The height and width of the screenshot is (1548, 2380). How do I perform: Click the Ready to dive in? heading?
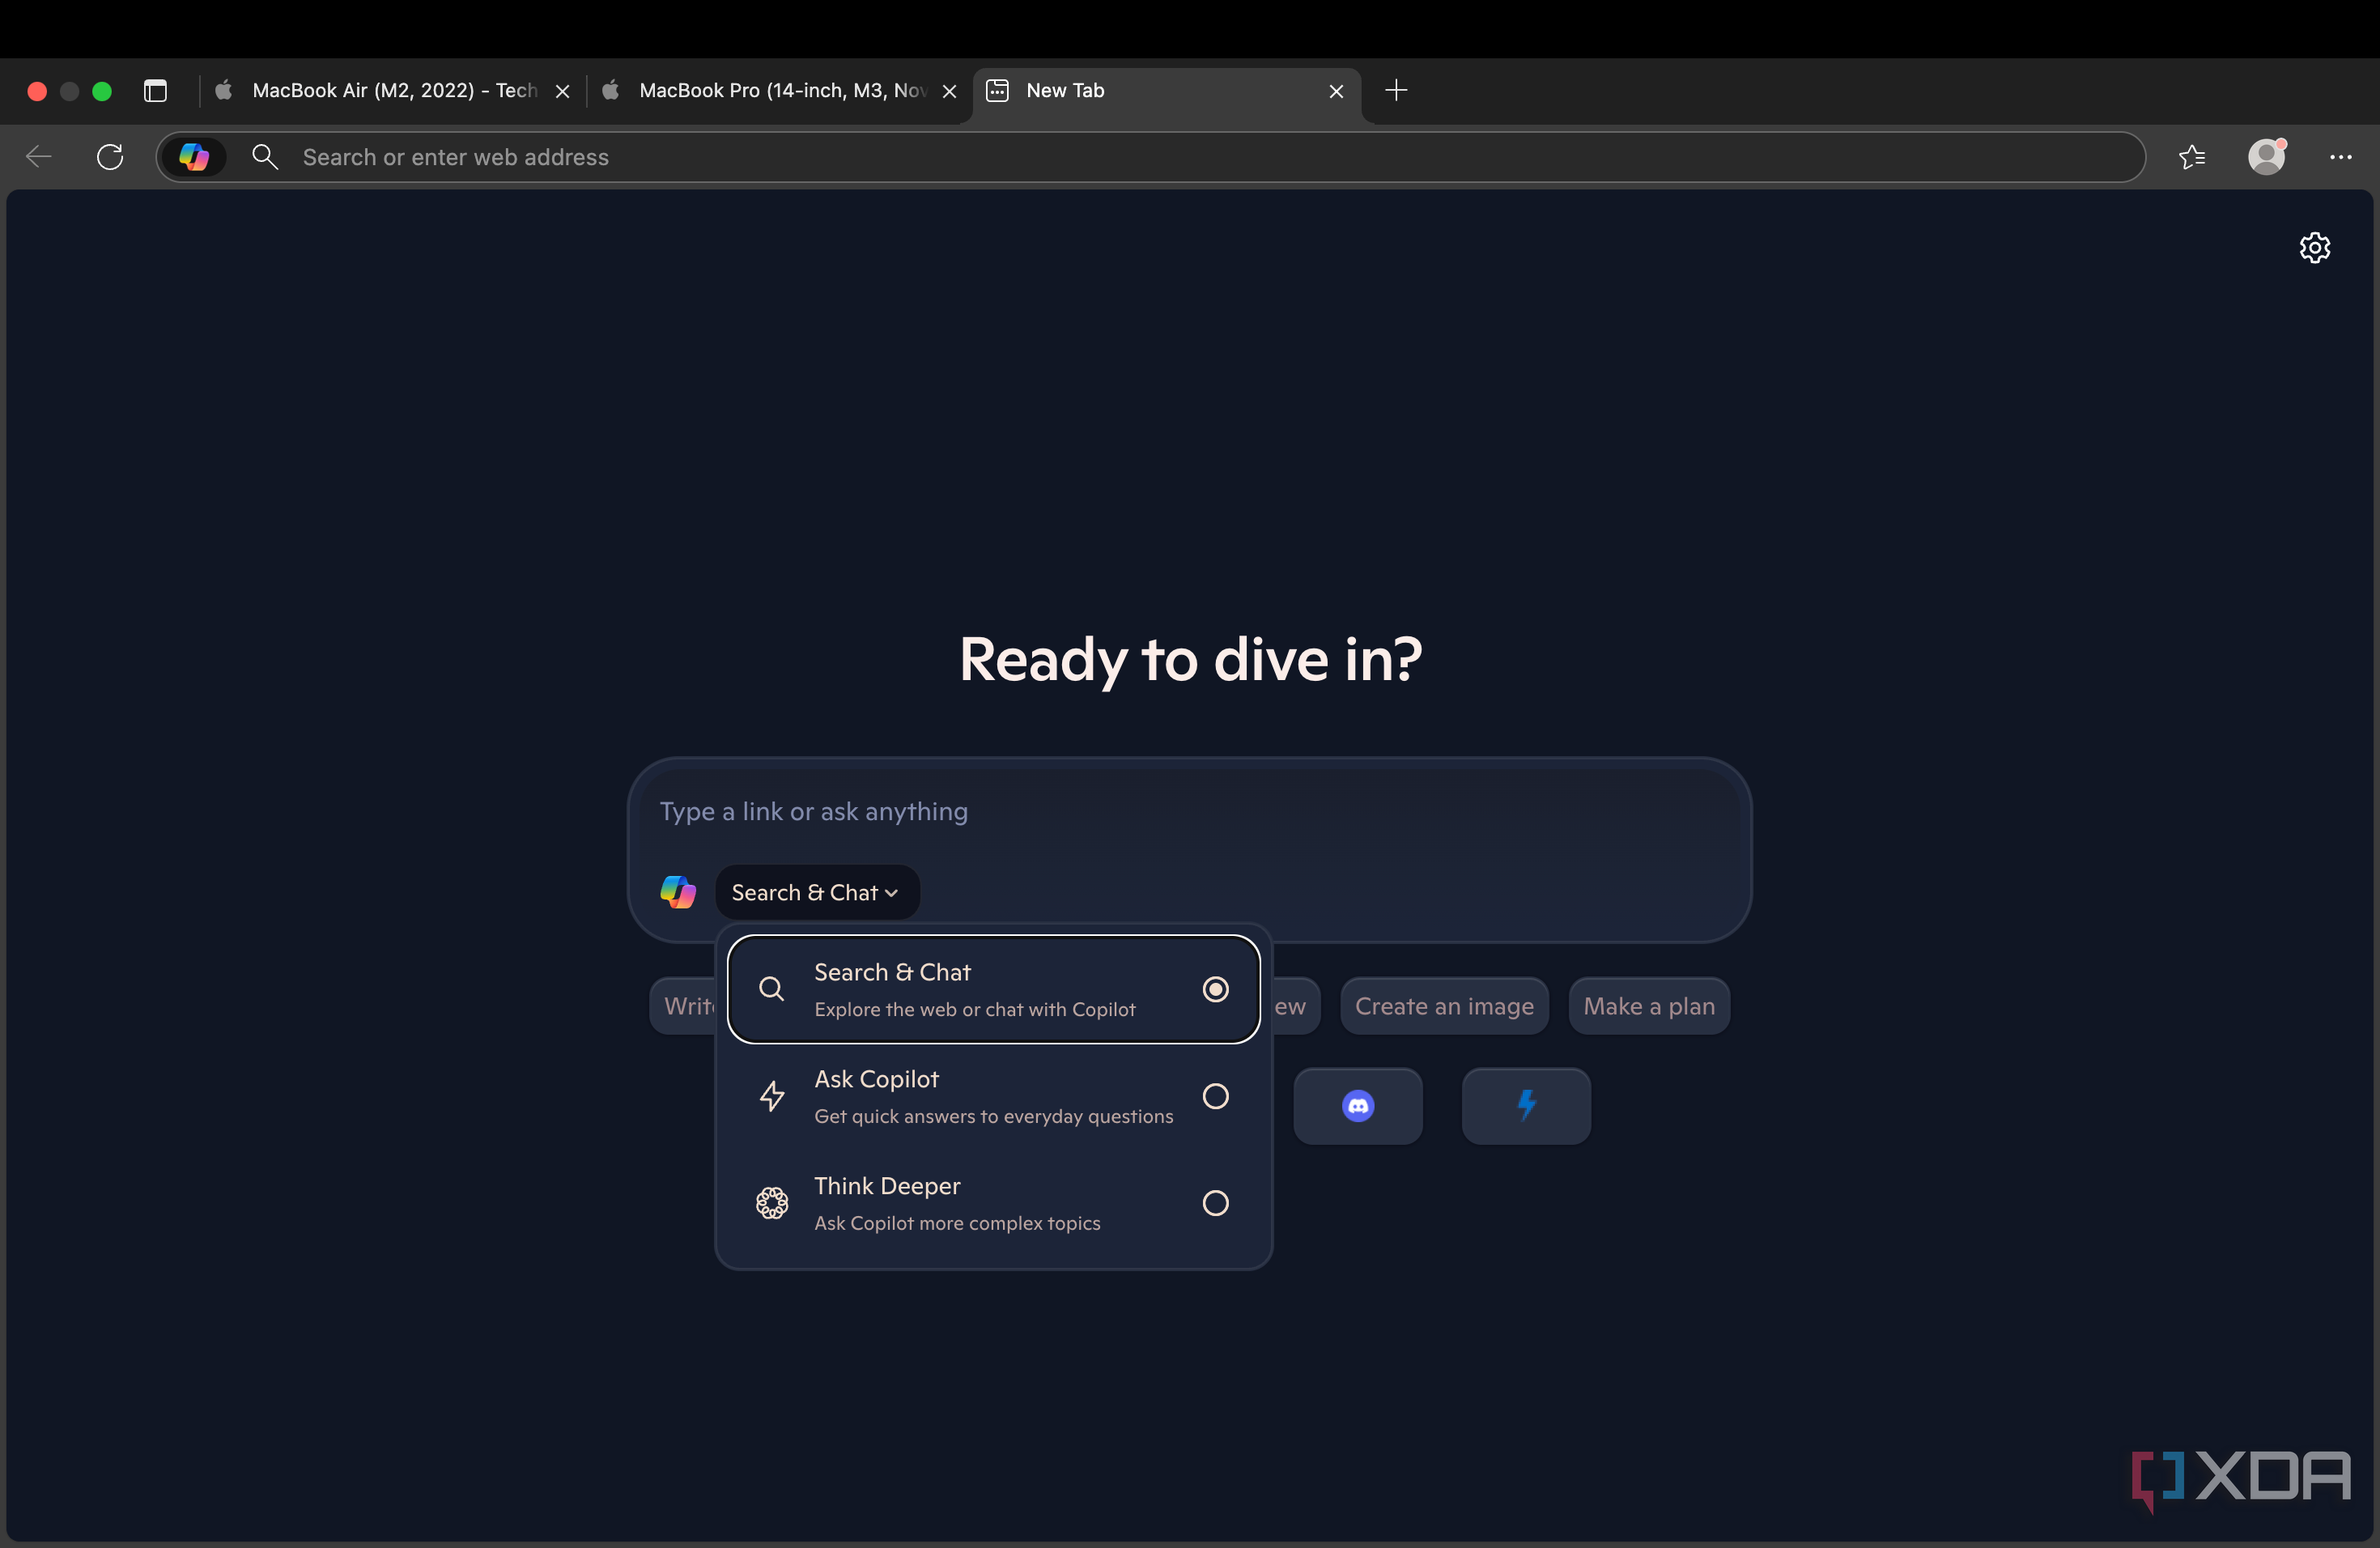point(1190,660)
